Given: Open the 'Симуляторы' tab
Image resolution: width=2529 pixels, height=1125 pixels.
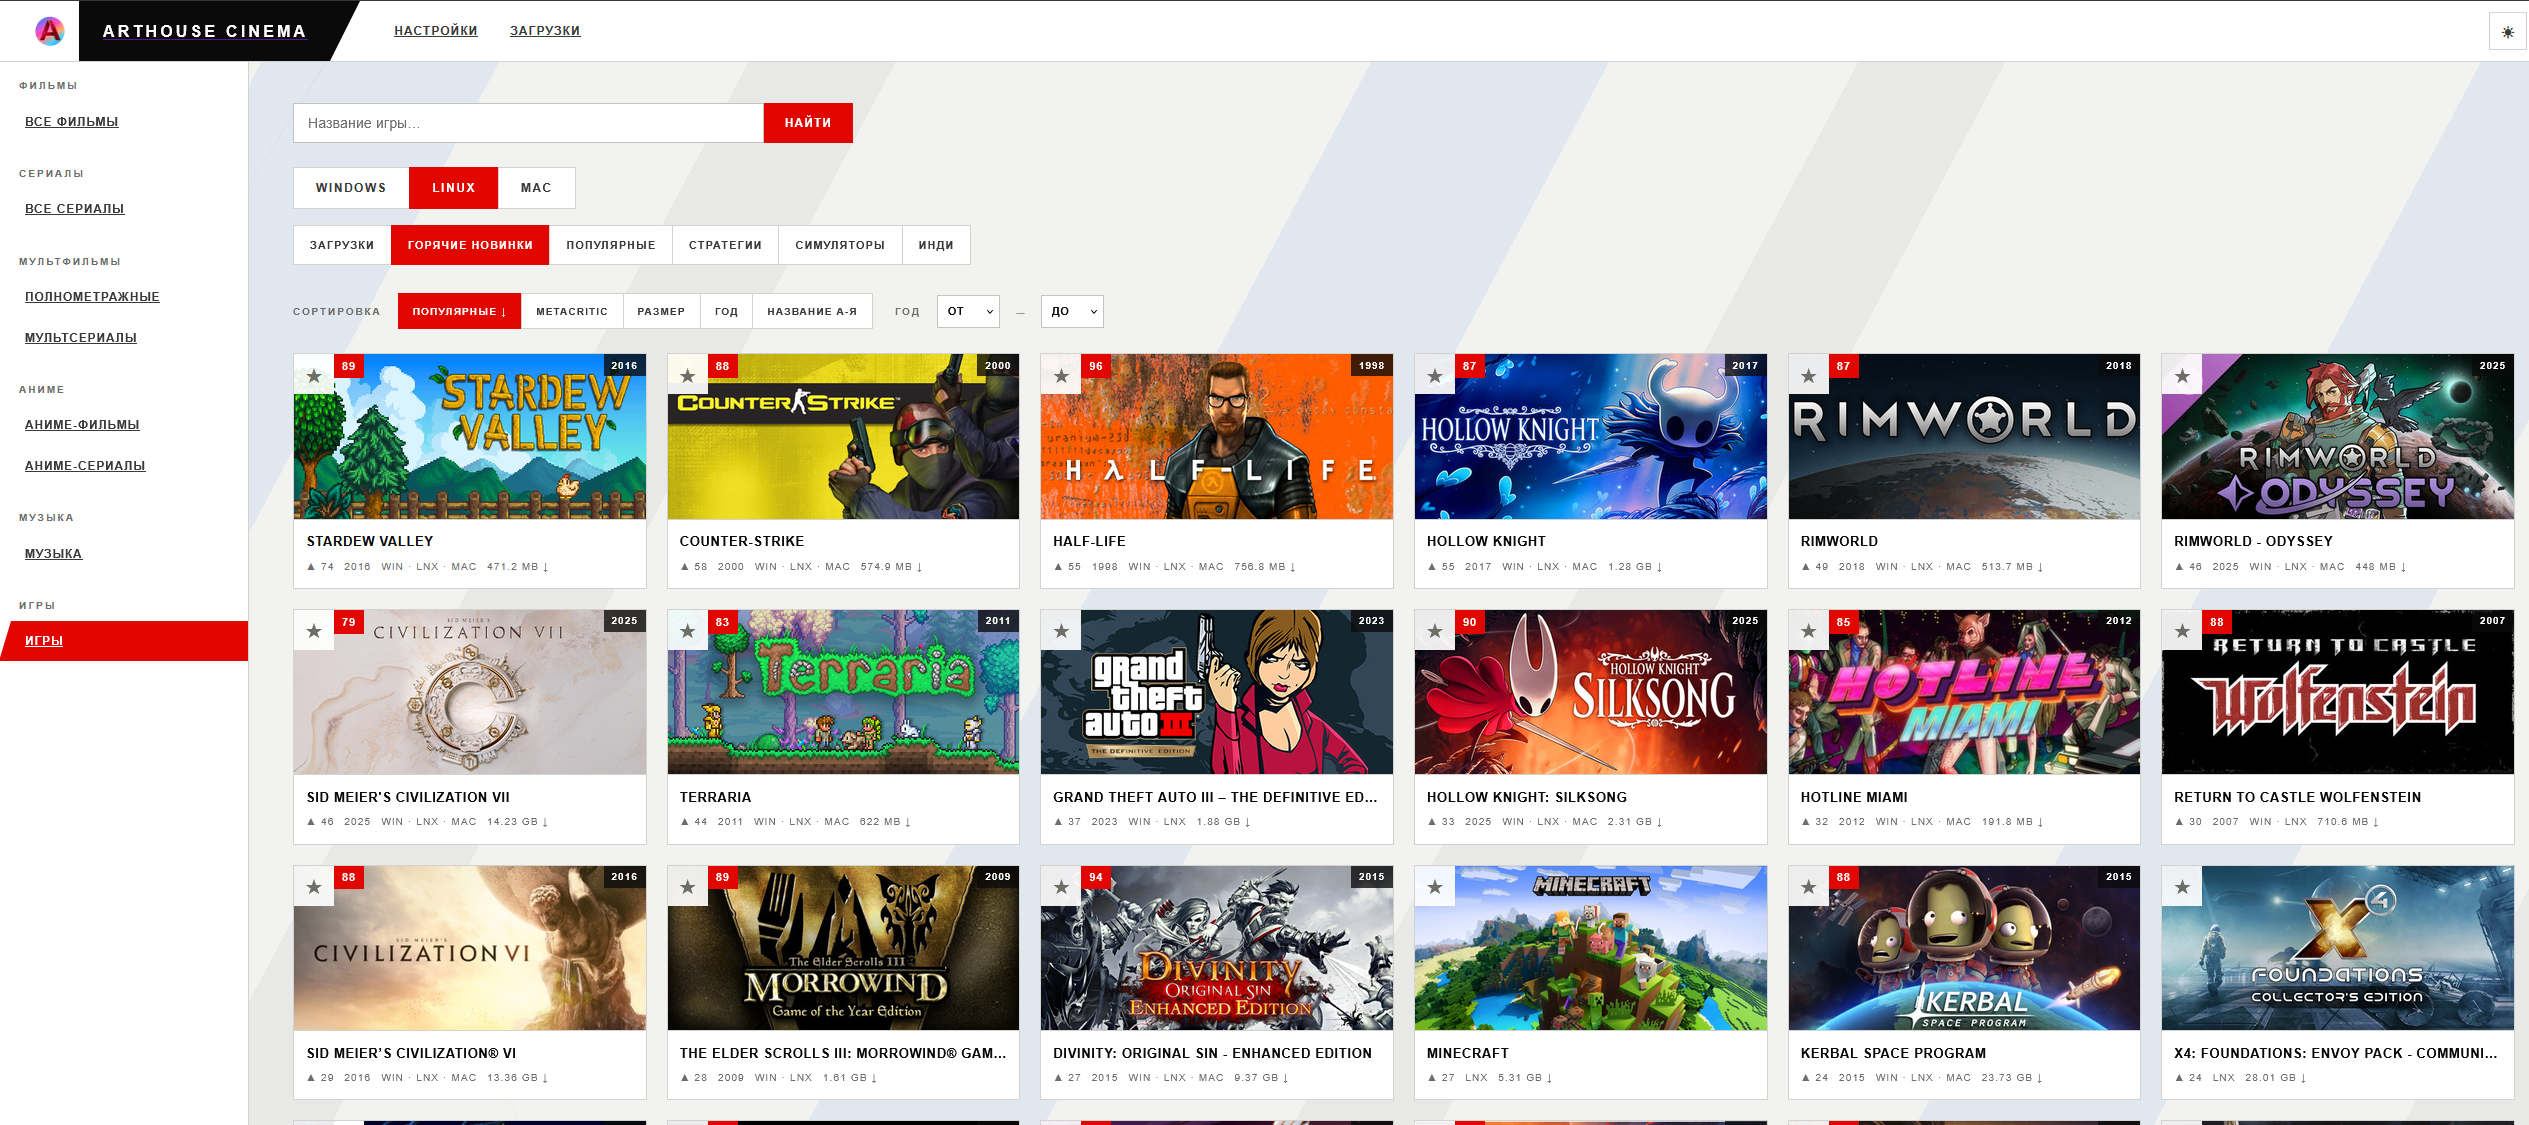Looking at the screenshot, I should click(840, 245).
